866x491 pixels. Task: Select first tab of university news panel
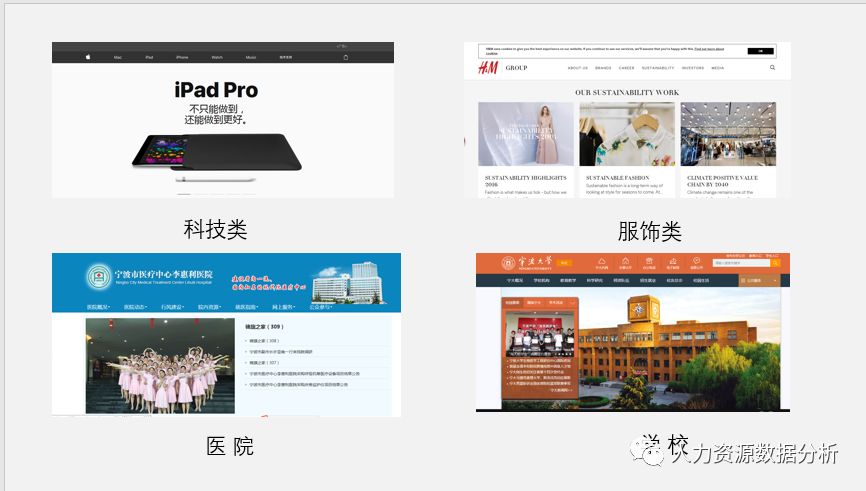[x=512, y=303]
